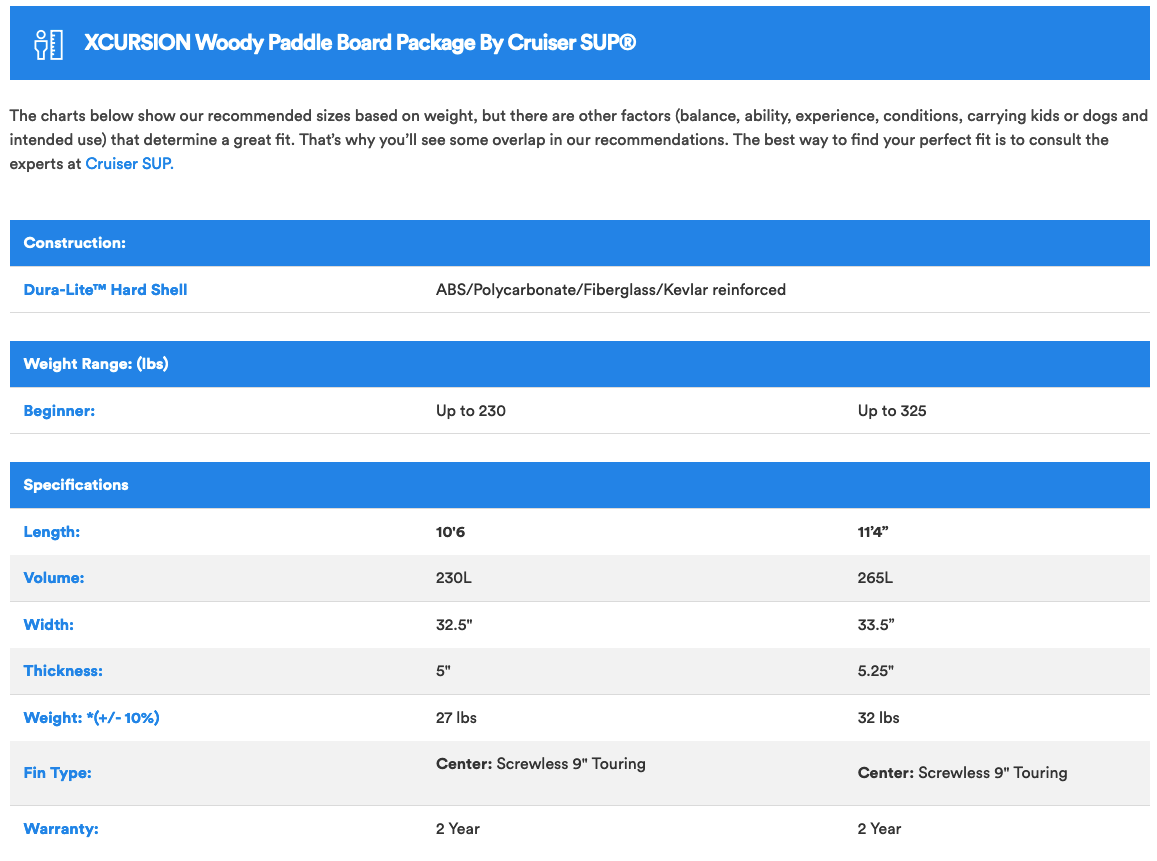Open the Dura-Lite Hard Shell link

coord(105,290)
